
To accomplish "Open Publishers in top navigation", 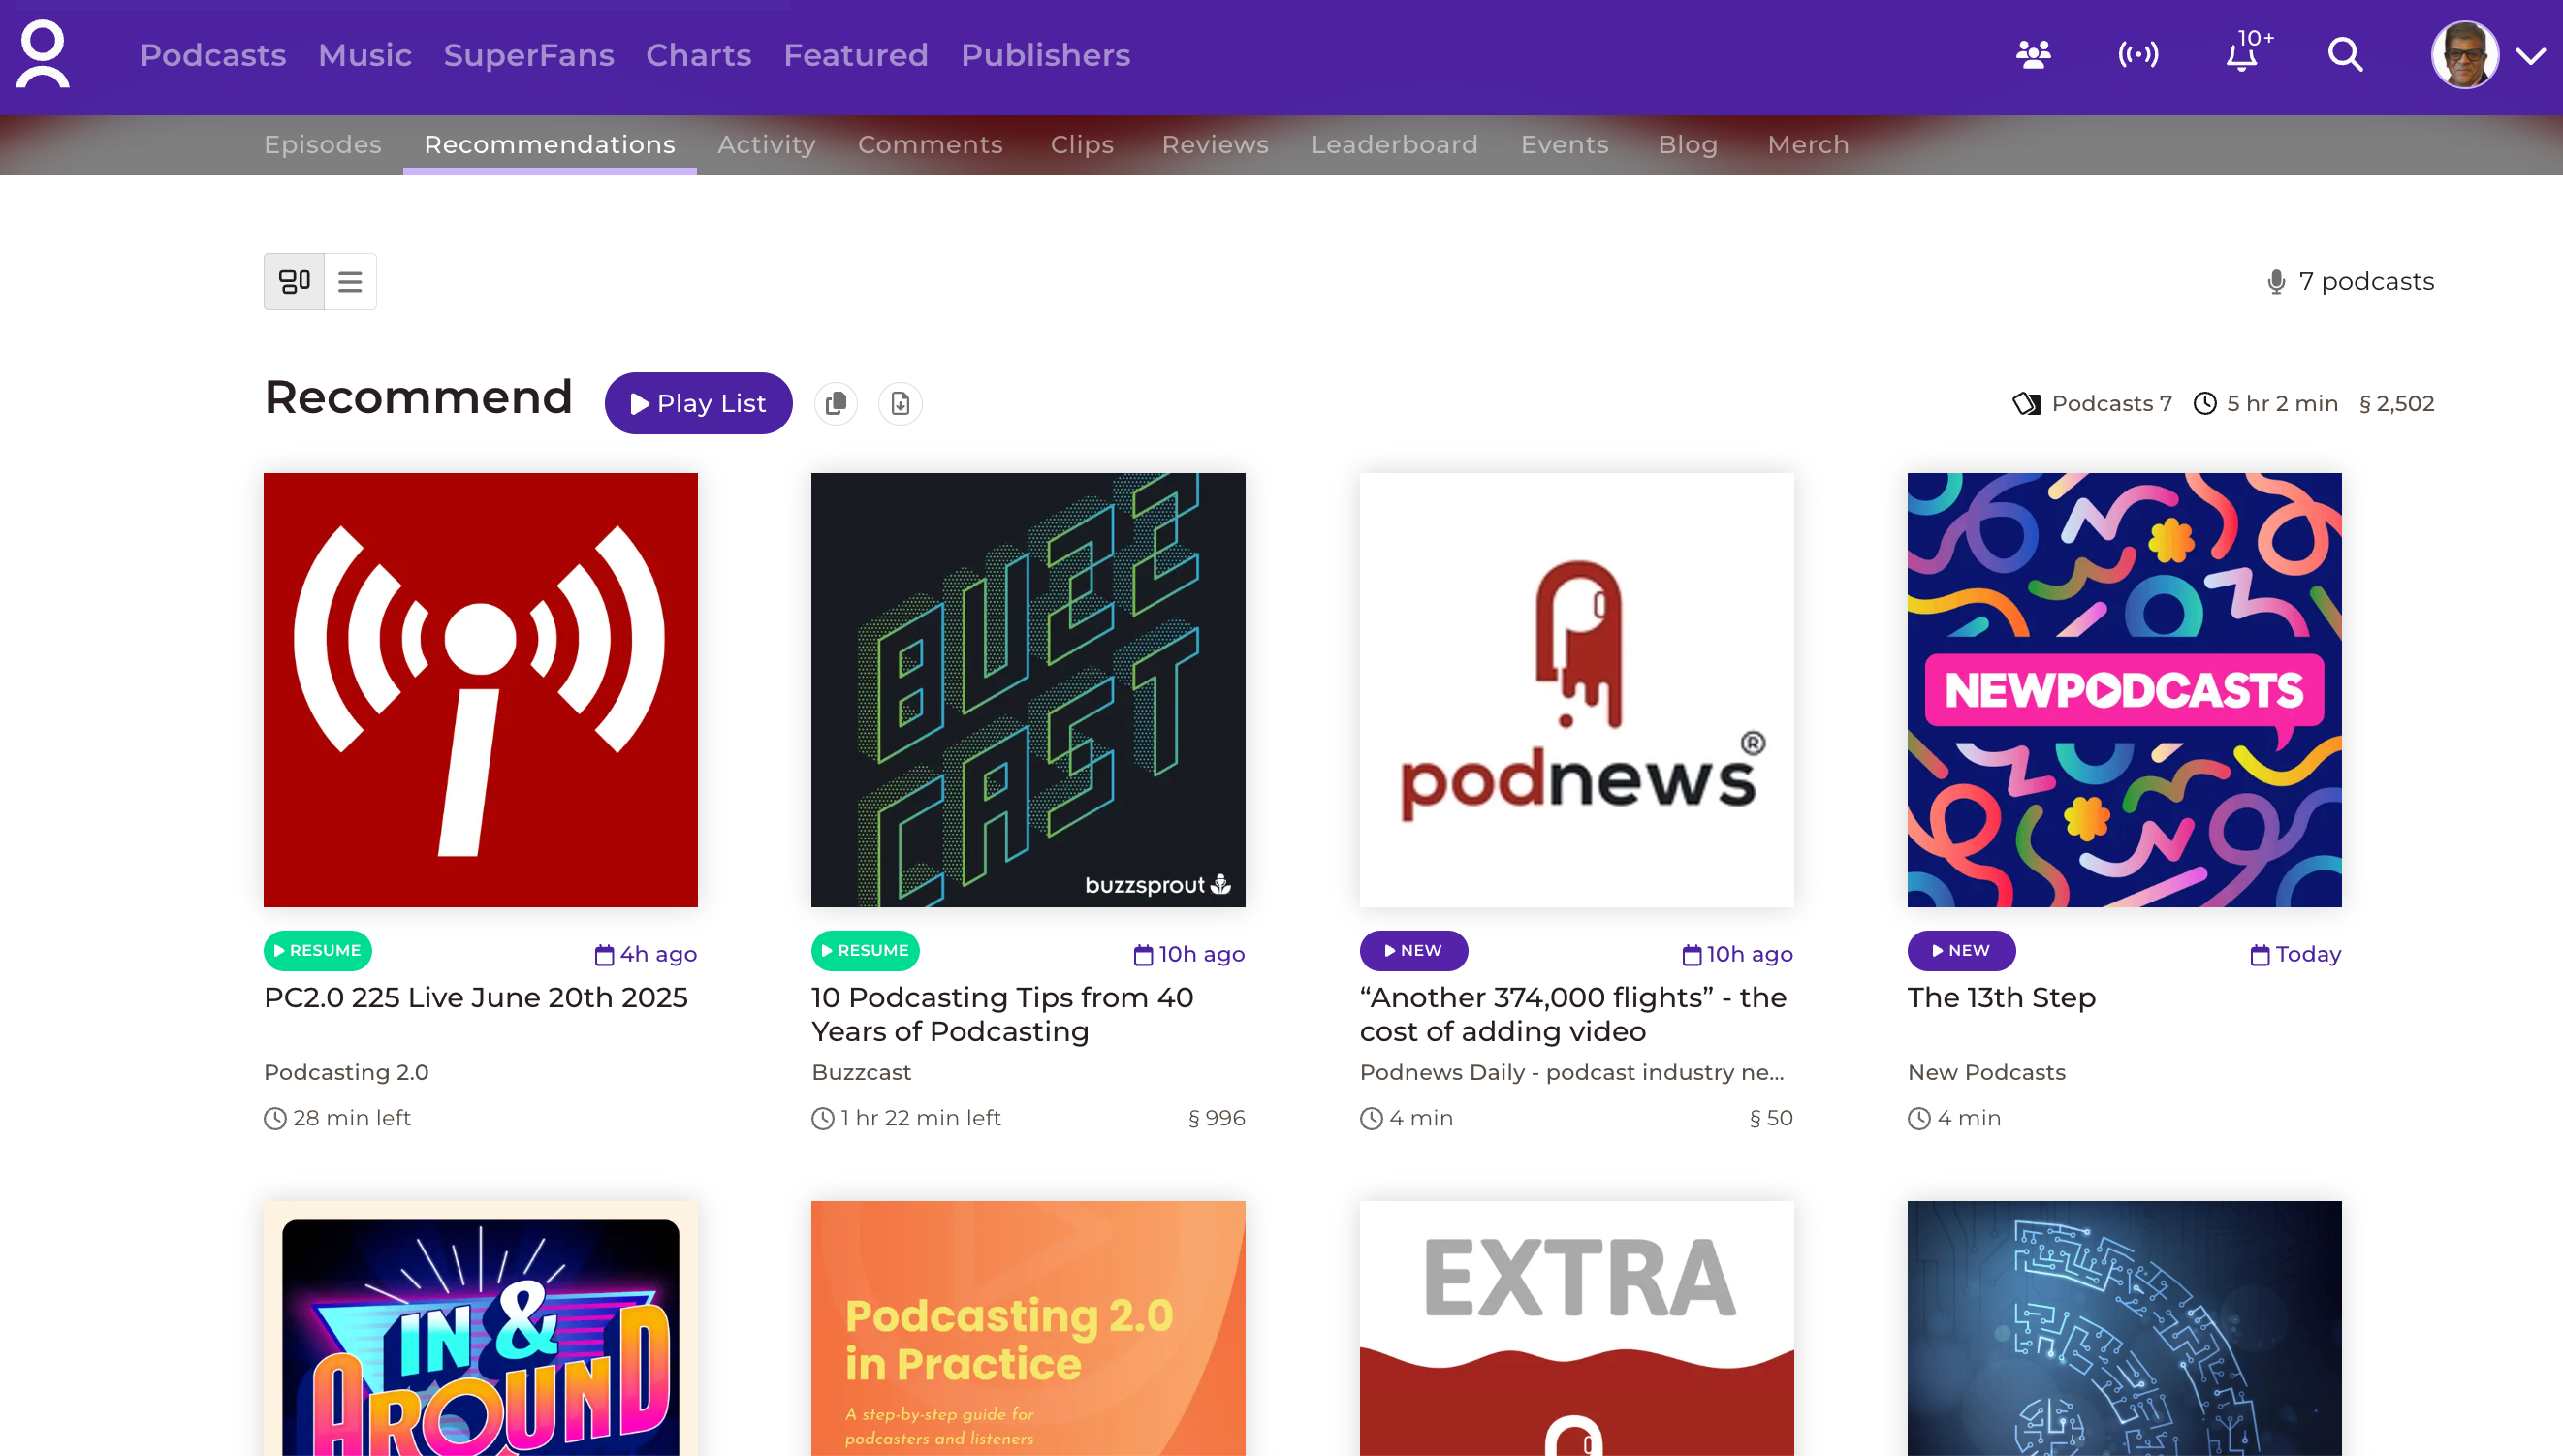I will coord(1045,55).
